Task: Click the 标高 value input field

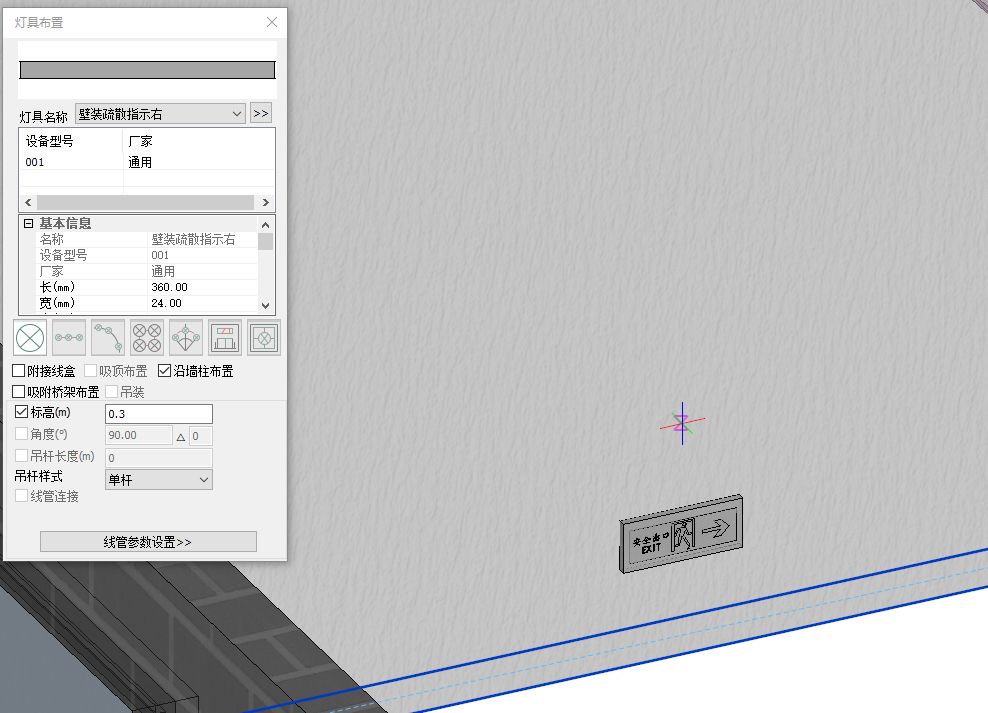Action: point(158,414)
